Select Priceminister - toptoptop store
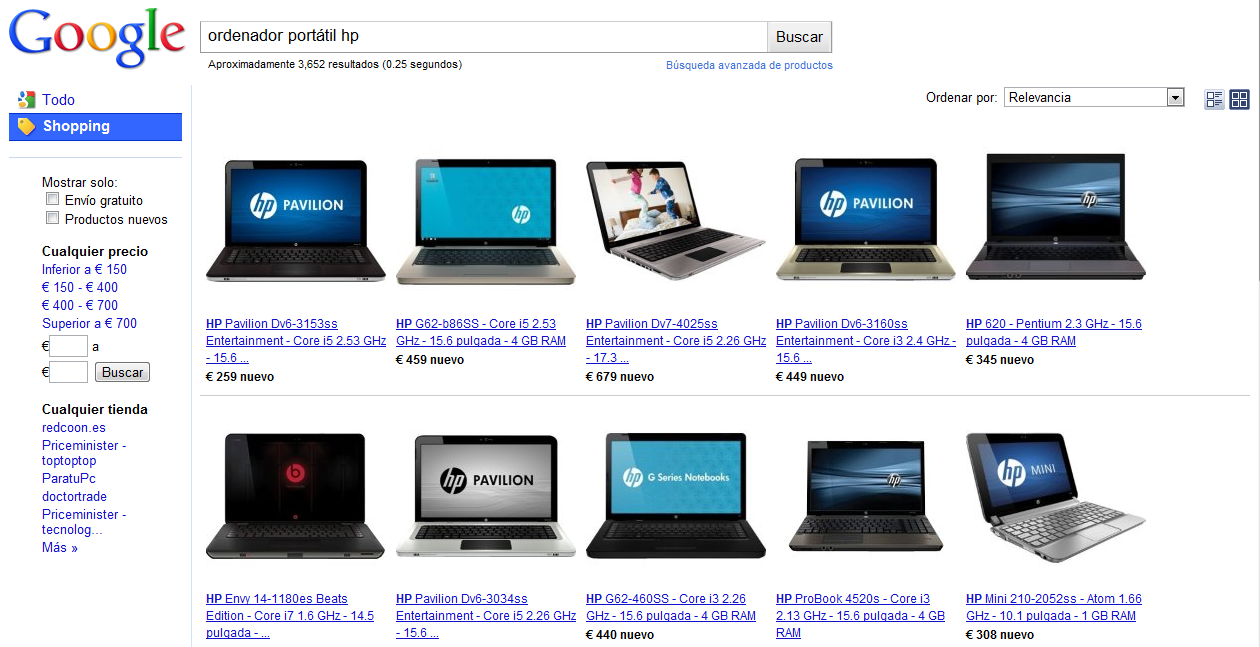Image resolution: width=1260 pixels, height=647 pixels. 84,453
